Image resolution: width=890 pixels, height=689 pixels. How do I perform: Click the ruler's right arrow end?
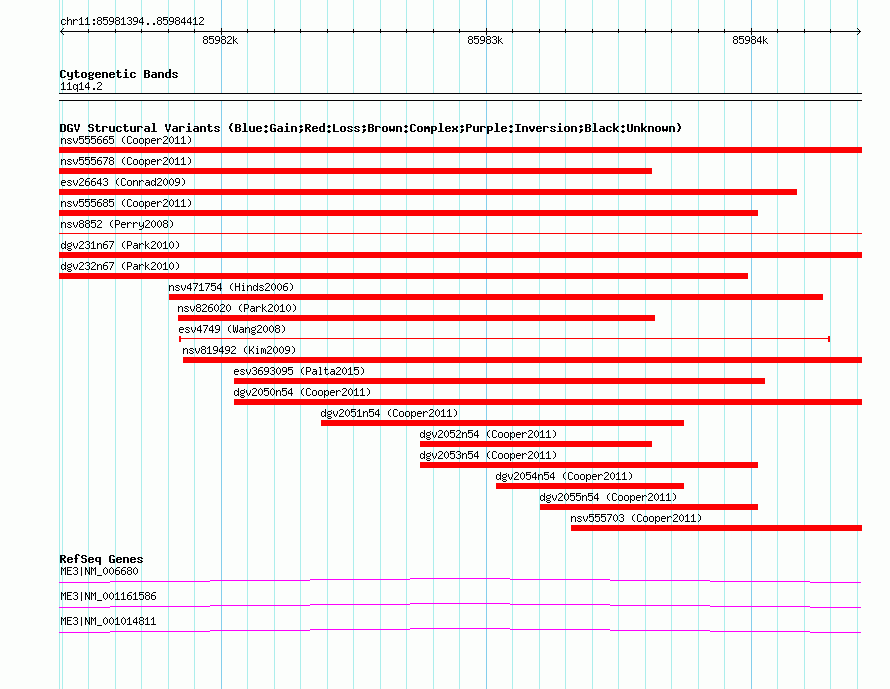tap(859, 32)
